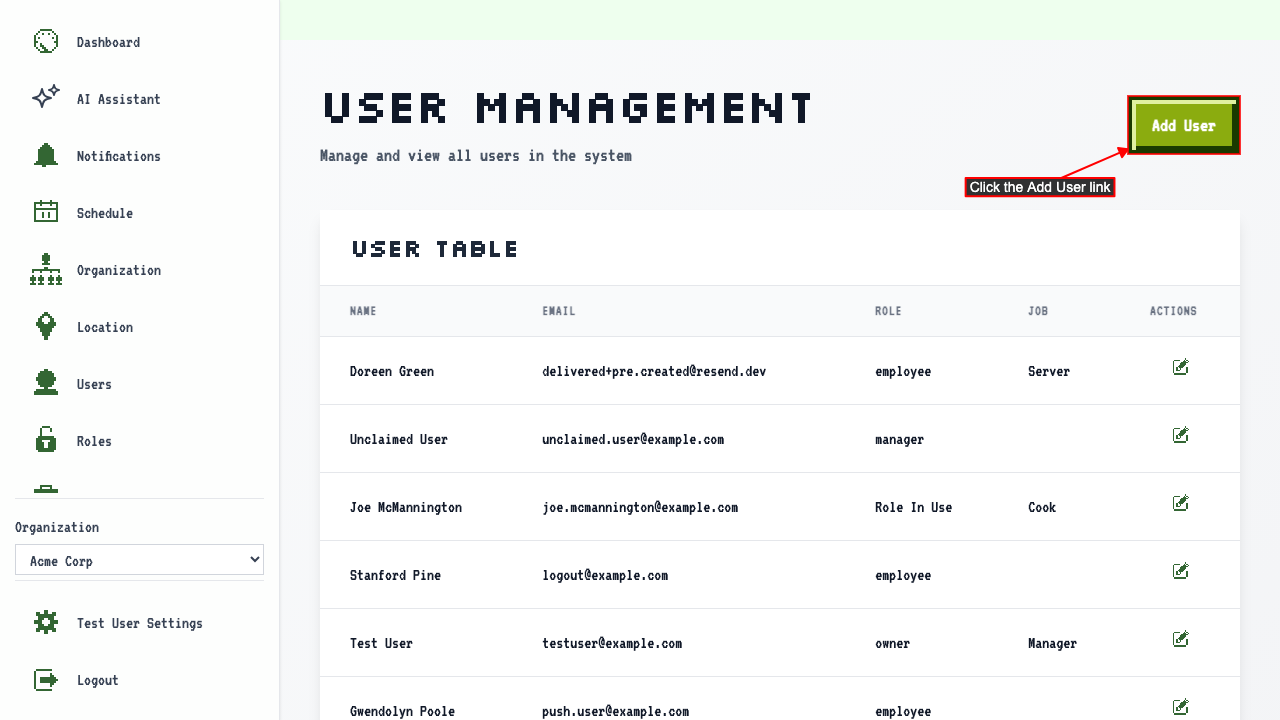Click the EMAIL column header
1280x720 pixels.
coord(559,311)
